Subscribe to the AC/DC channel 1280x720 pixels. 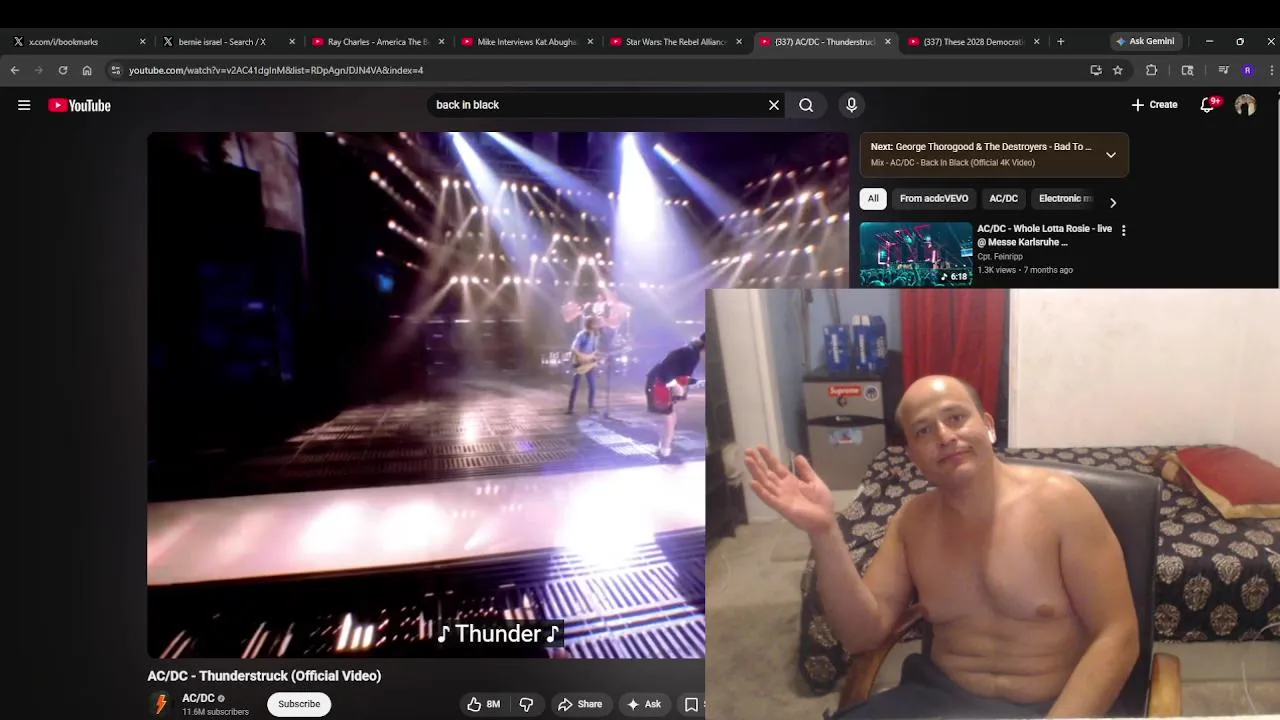pyautogui.click(x=299, y=704)
